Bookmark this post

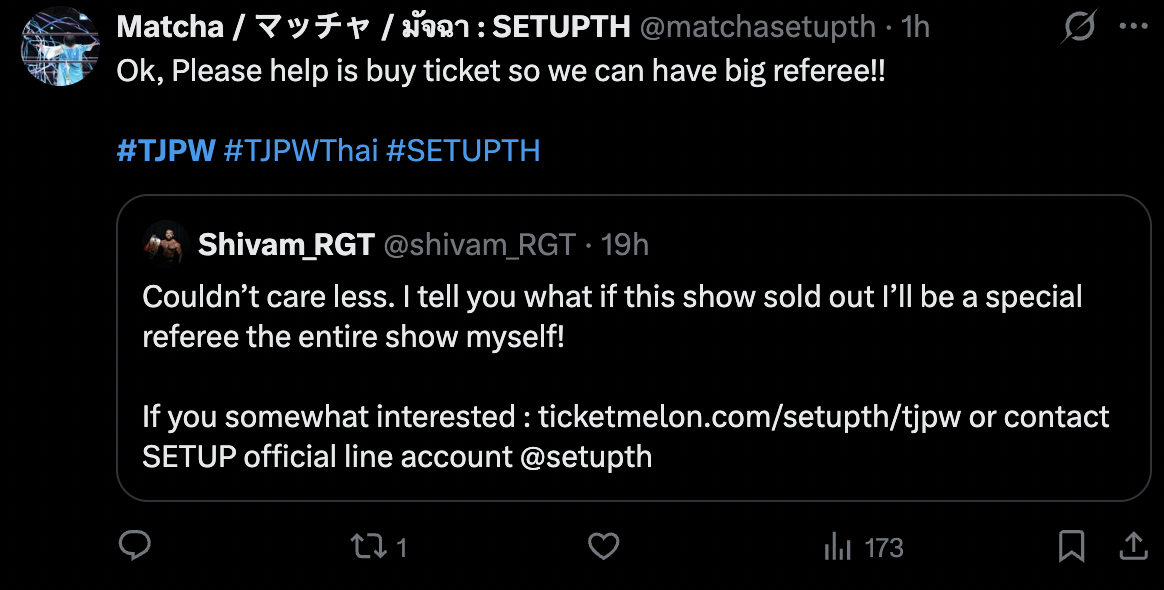(x=1071, y=547)
